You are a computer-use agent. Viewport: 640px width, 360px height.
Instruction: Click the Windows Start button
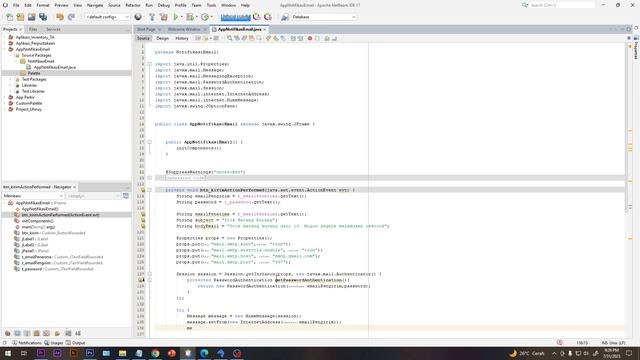[x=8, y=353]
